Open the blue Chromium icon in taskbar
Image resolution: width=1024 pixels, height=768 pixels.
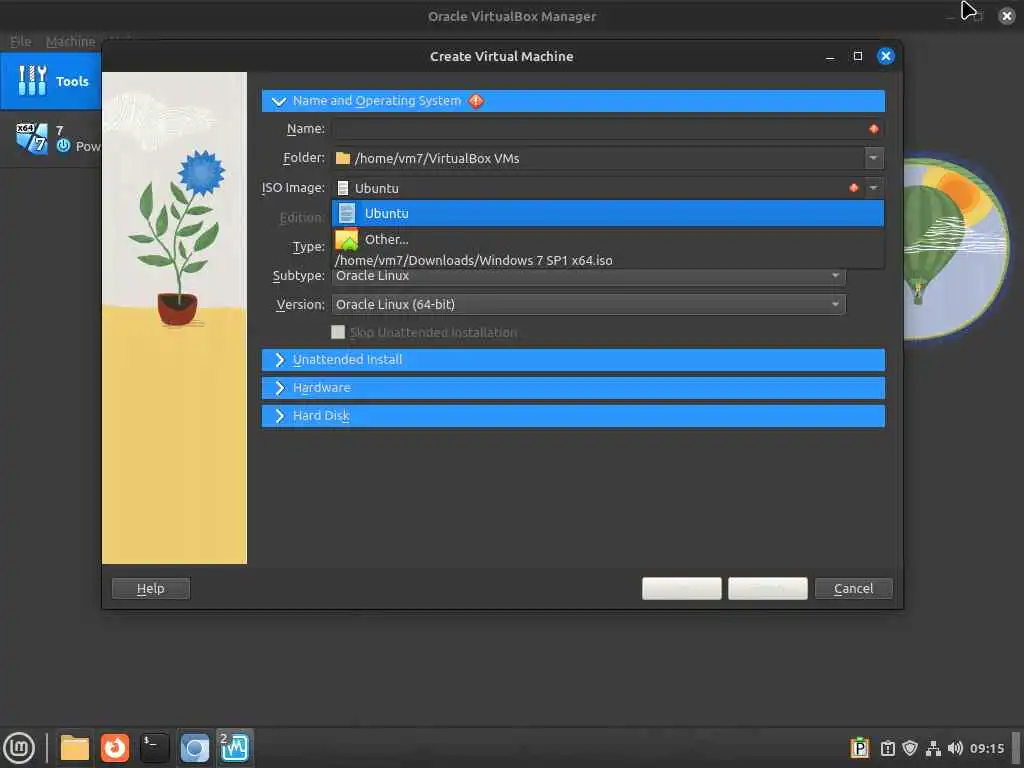pyautogui.click(x=195, y=748)
